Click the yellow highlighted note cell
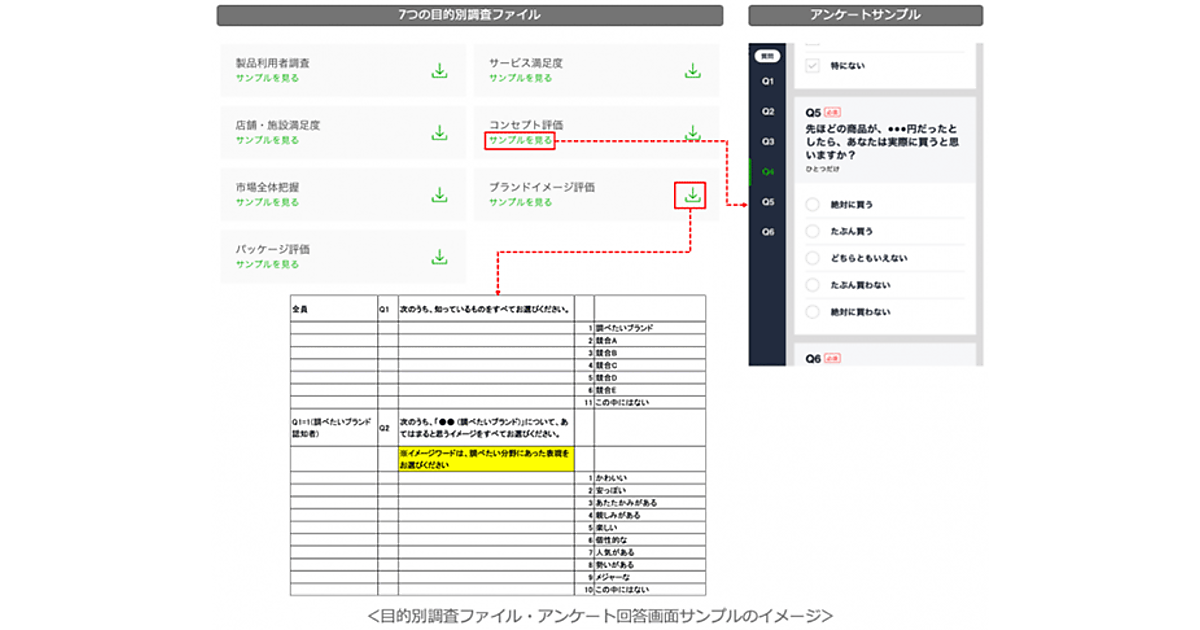Screen dimensions: 1200x630 click(486, 459)
